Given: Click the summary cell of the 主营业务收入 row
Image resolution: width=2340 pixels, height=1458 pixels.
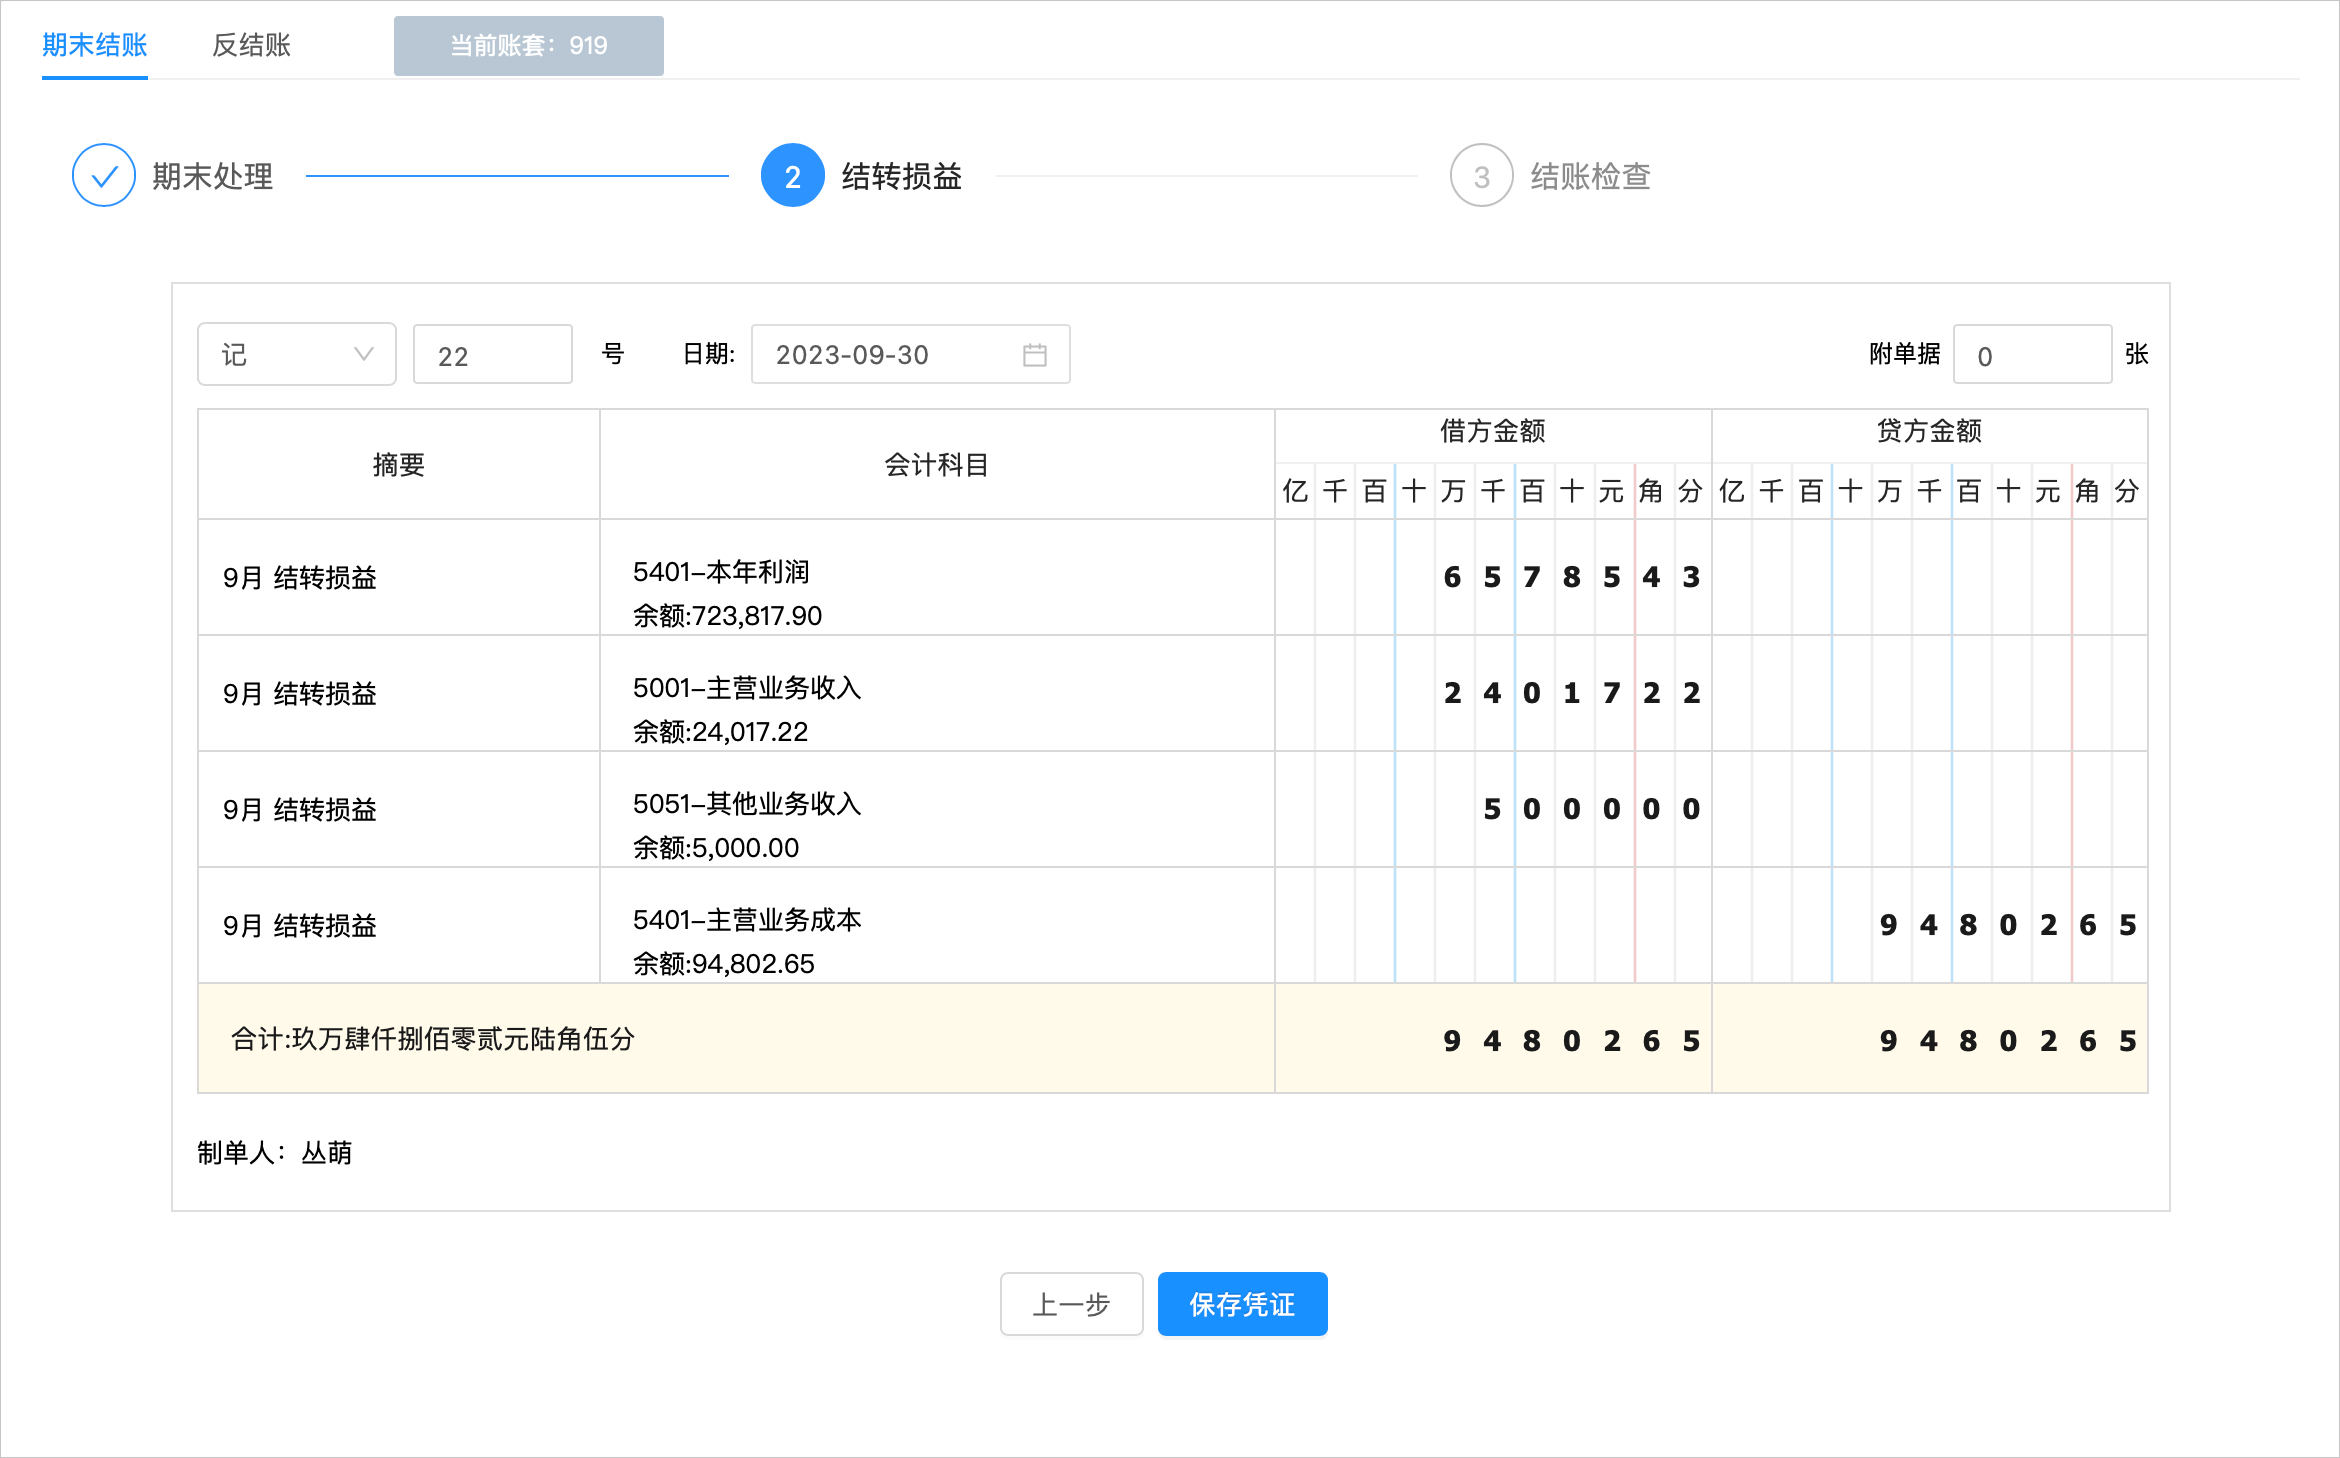Looking at the screenshot, I should 399,693.
